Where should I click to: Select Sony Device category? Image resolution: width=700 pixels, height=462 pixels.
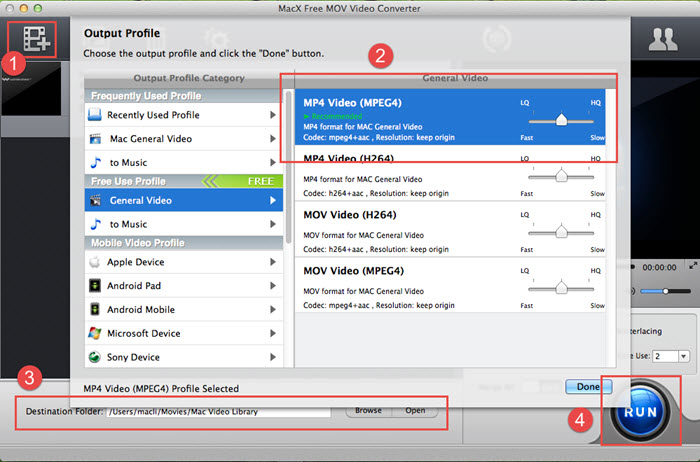(x=183, y=357)
